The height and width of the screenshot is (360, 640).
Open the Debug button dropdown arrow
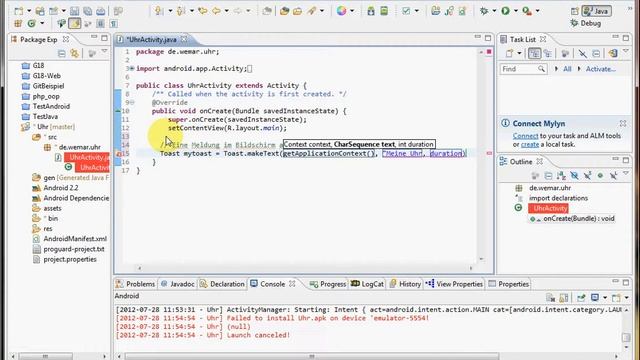[x=494, y=11]
